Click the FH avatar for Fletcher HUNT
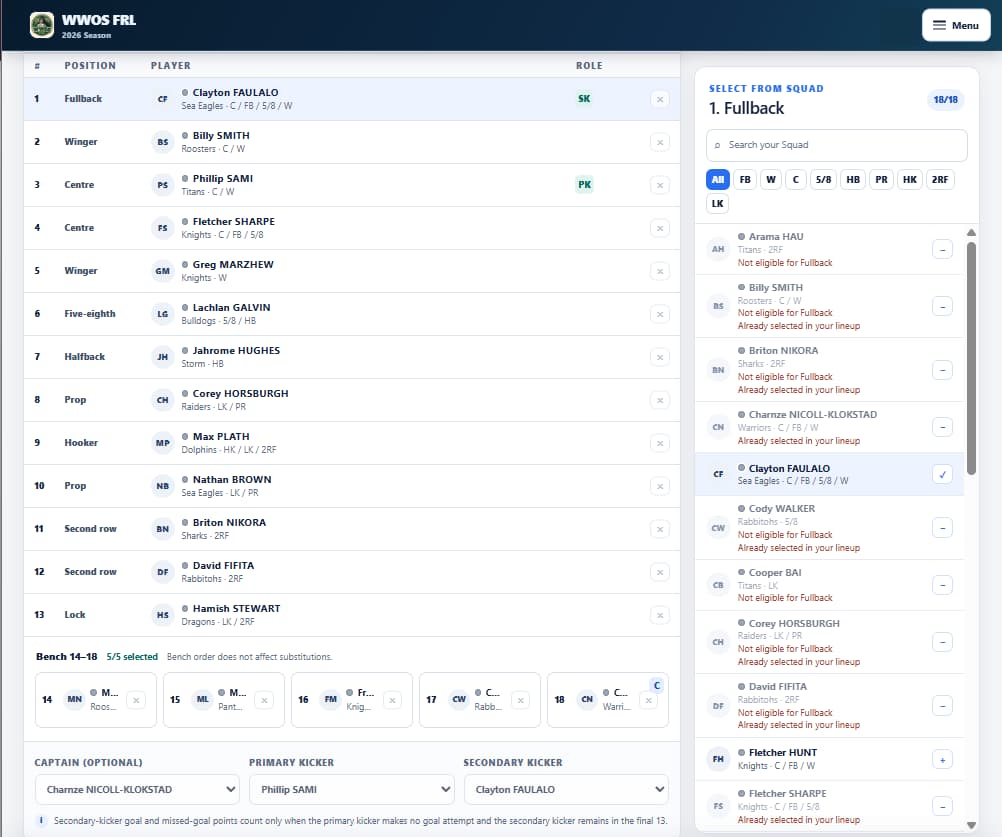Image resolution: width=1002 pixels, height=837 pixels. tap(718, 760)
